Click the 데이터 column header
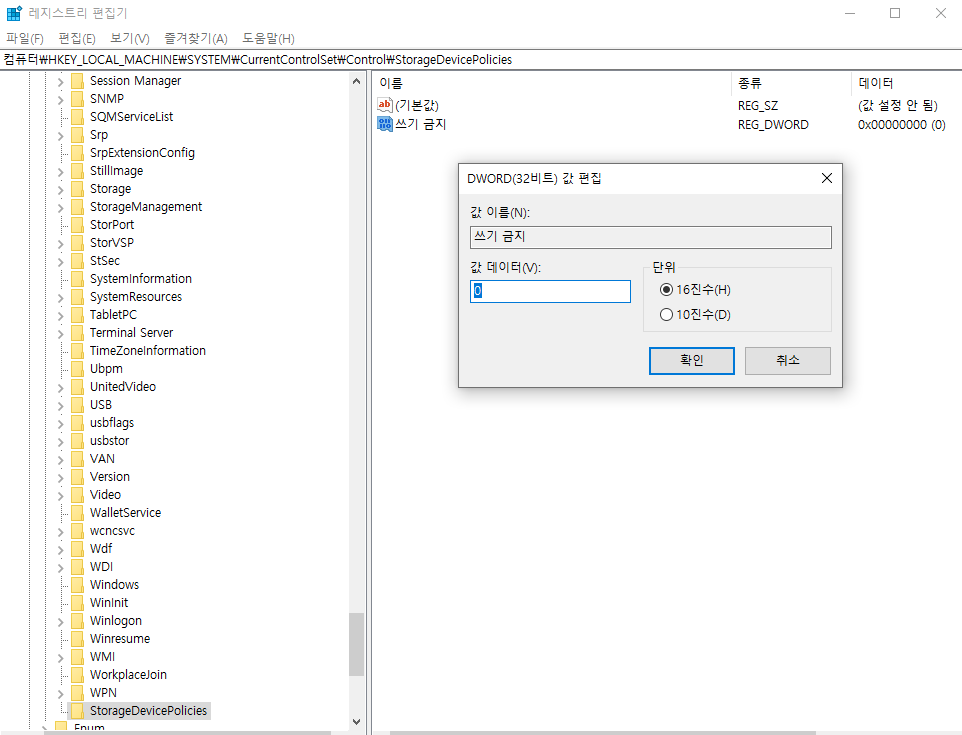This screenshot has height=735, width=962. (907, 83)
